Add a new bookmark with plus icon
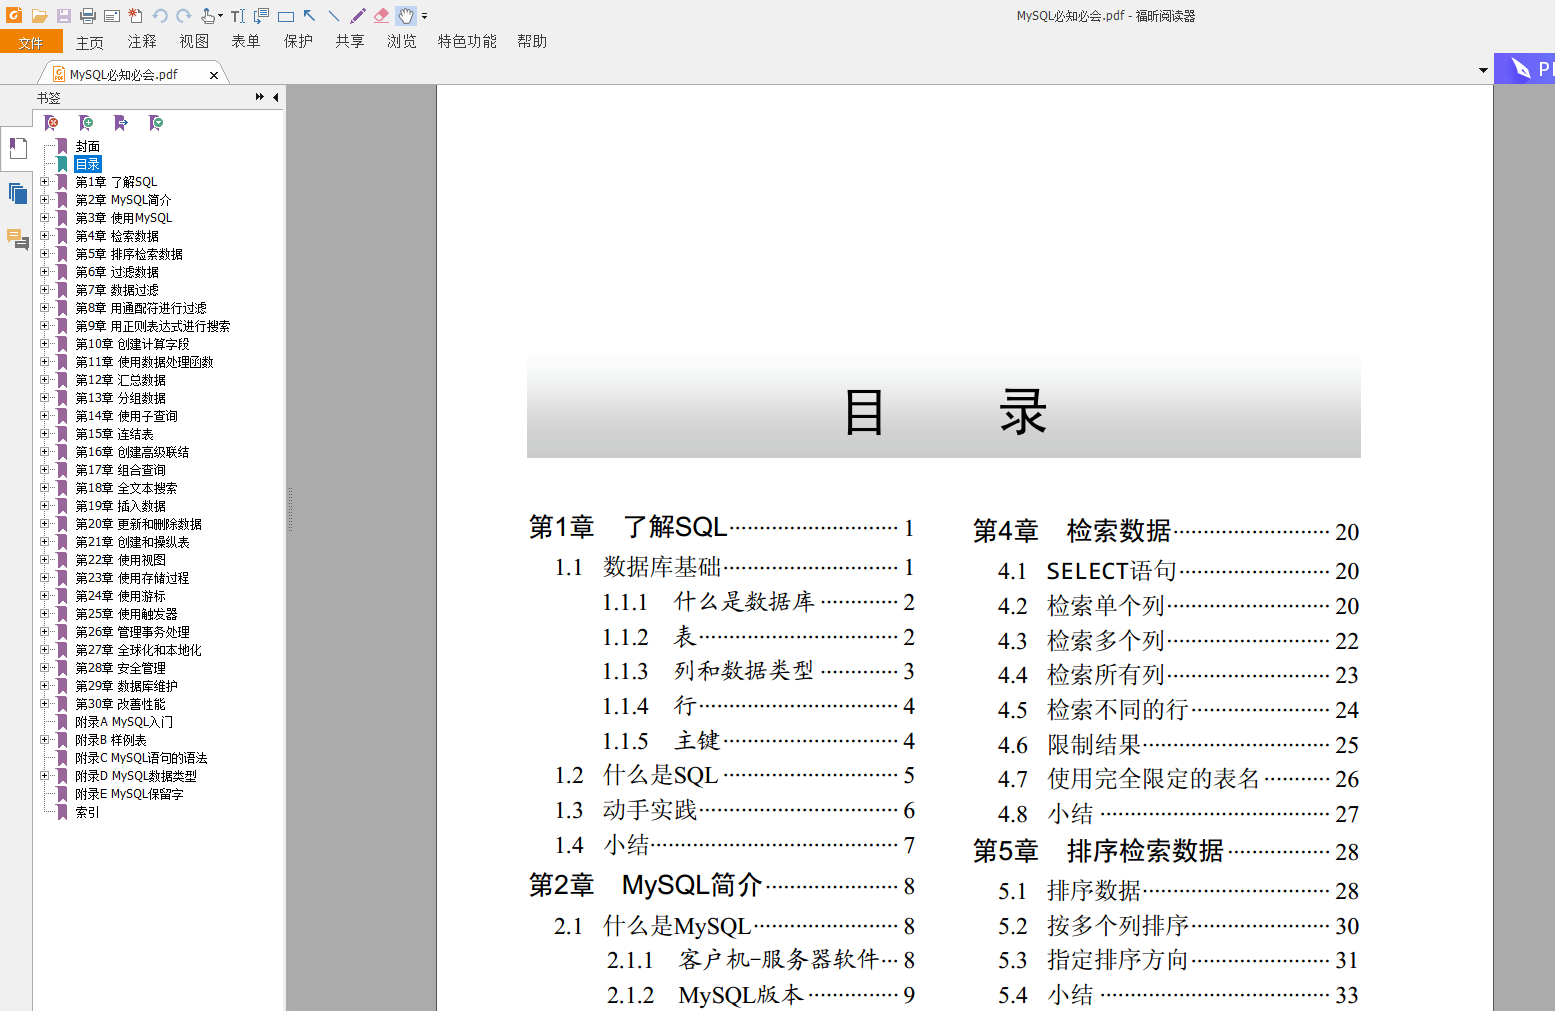 point(86,123)
